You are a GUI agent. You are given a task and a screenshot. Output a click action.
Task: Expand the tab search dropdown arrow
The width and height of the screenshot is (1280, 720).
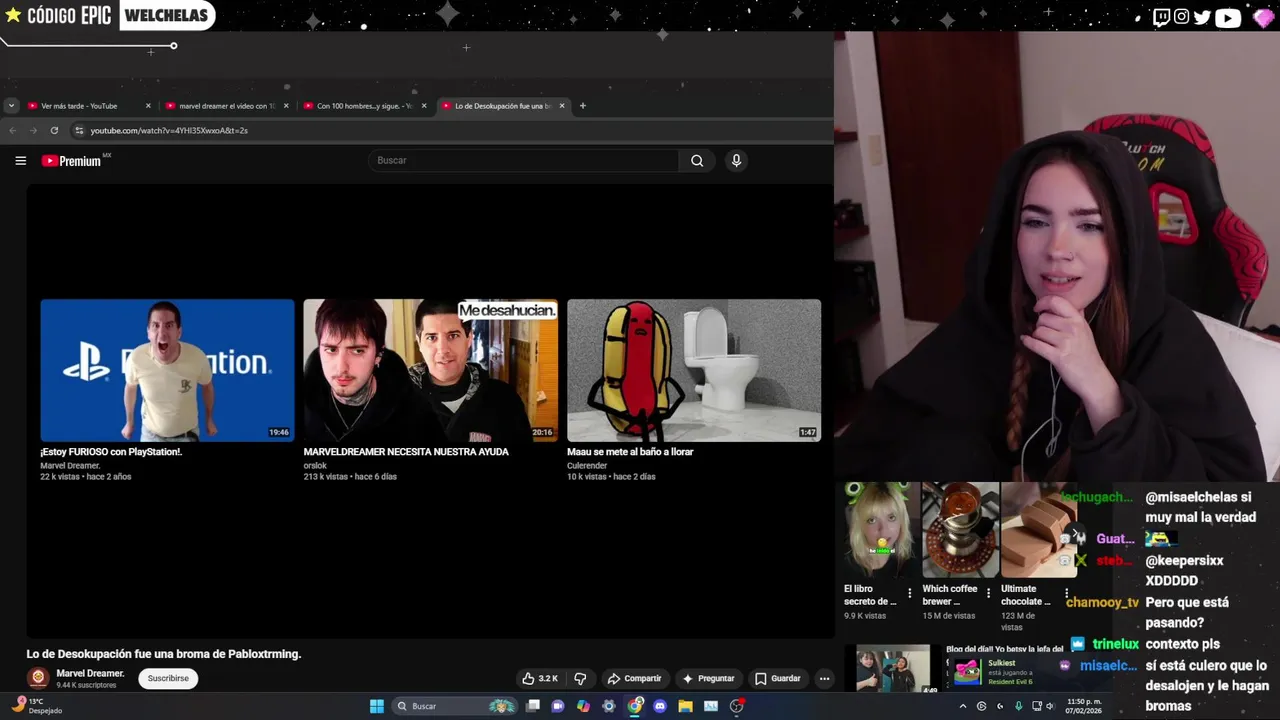pos(11,105)
